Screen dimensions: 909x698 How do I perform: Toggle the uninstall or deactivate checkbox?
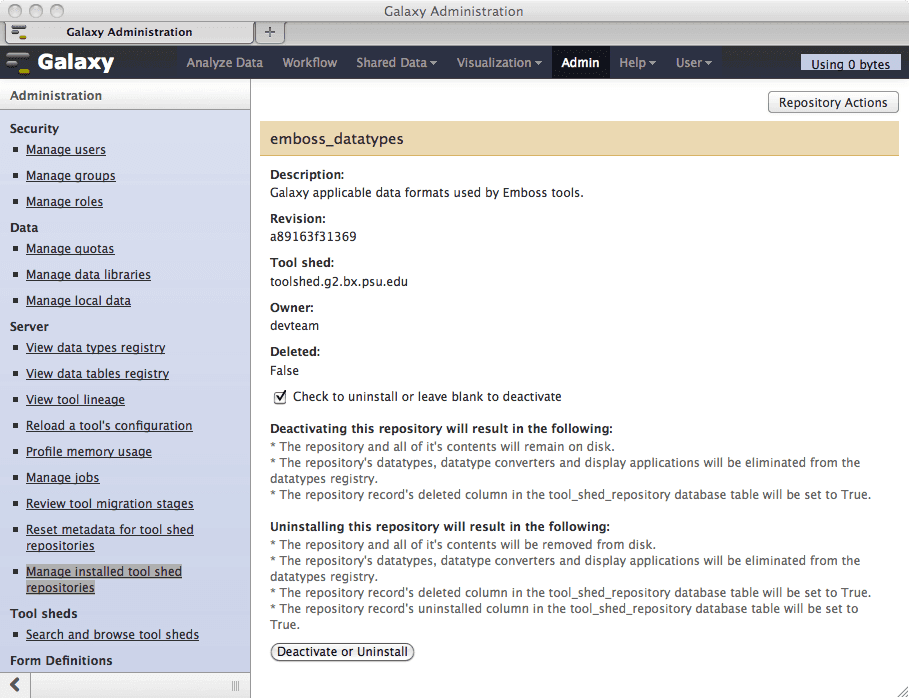pyautogui.click(x=280, y=397)
